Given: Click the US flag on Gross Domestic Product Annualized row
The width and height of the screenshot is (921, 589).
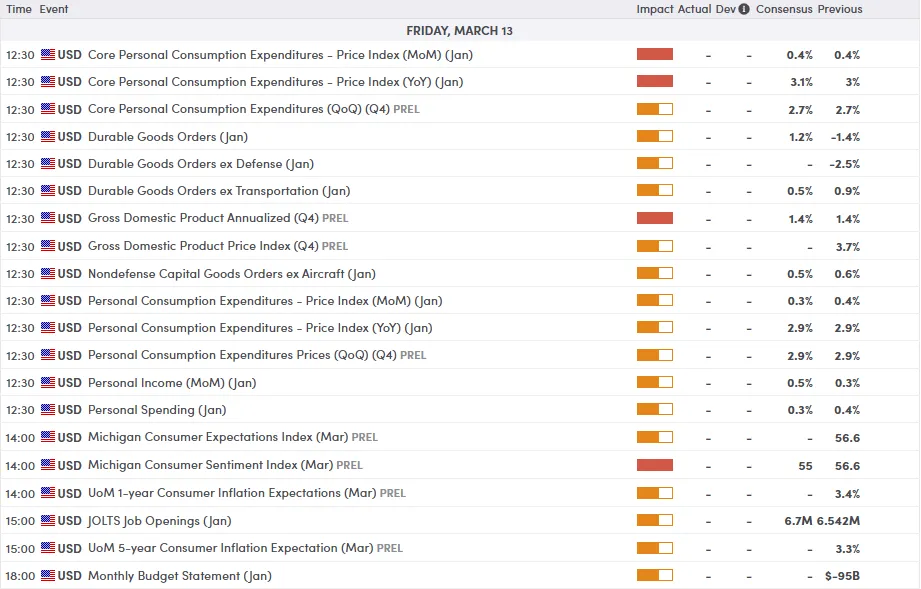Looking at the screenshot, I should coord(47,218).
